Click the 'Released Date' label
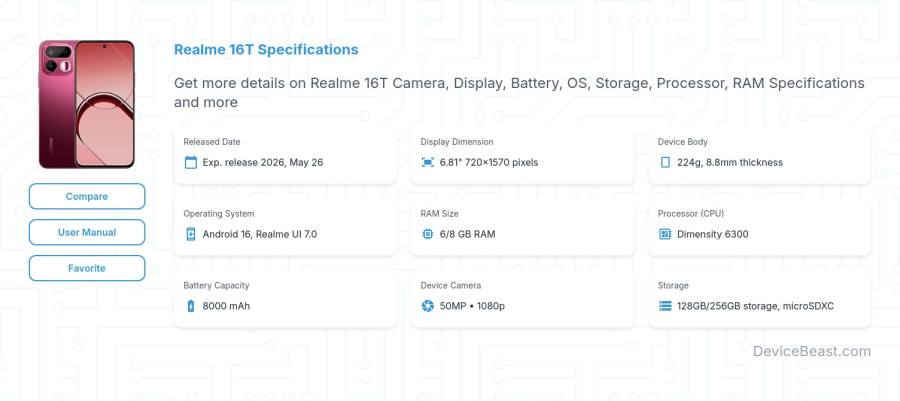900x401 pixels. (x=212, y=142)
